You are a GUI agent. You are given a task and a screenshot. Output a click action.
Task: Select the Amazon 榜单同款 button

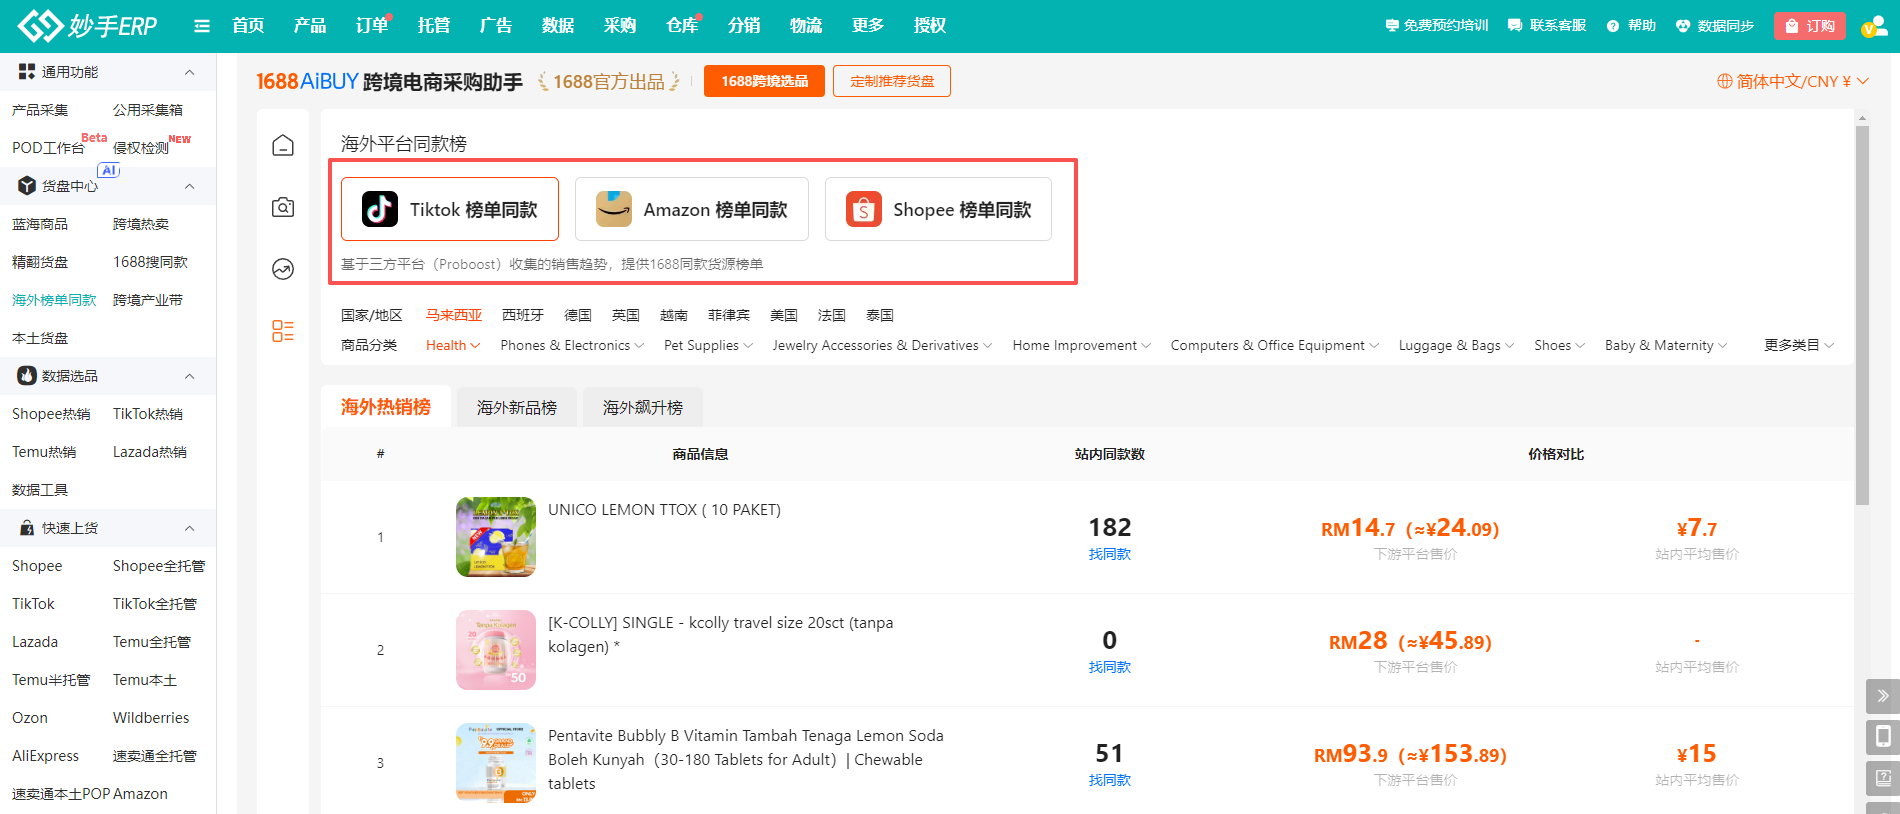[692, 209]
